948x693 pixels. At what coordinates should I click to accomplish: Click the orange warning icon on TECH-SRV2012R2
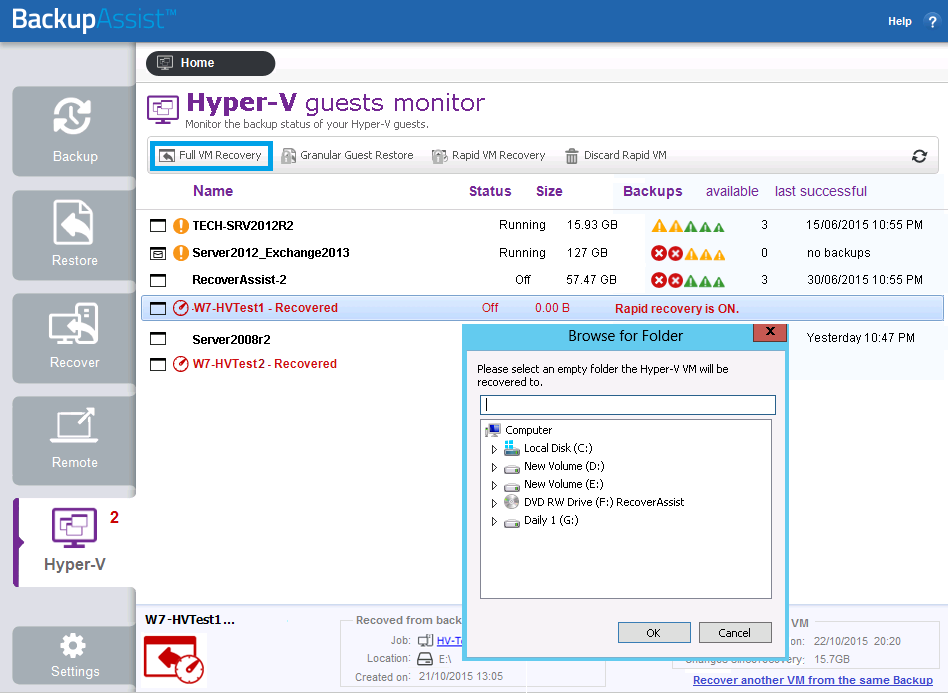(181, 226)
